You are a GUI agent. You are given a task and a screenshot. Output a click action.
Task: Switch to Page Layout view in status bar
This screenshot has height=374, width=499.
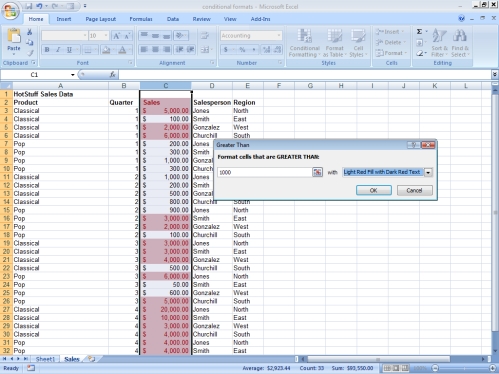(396, 368)
